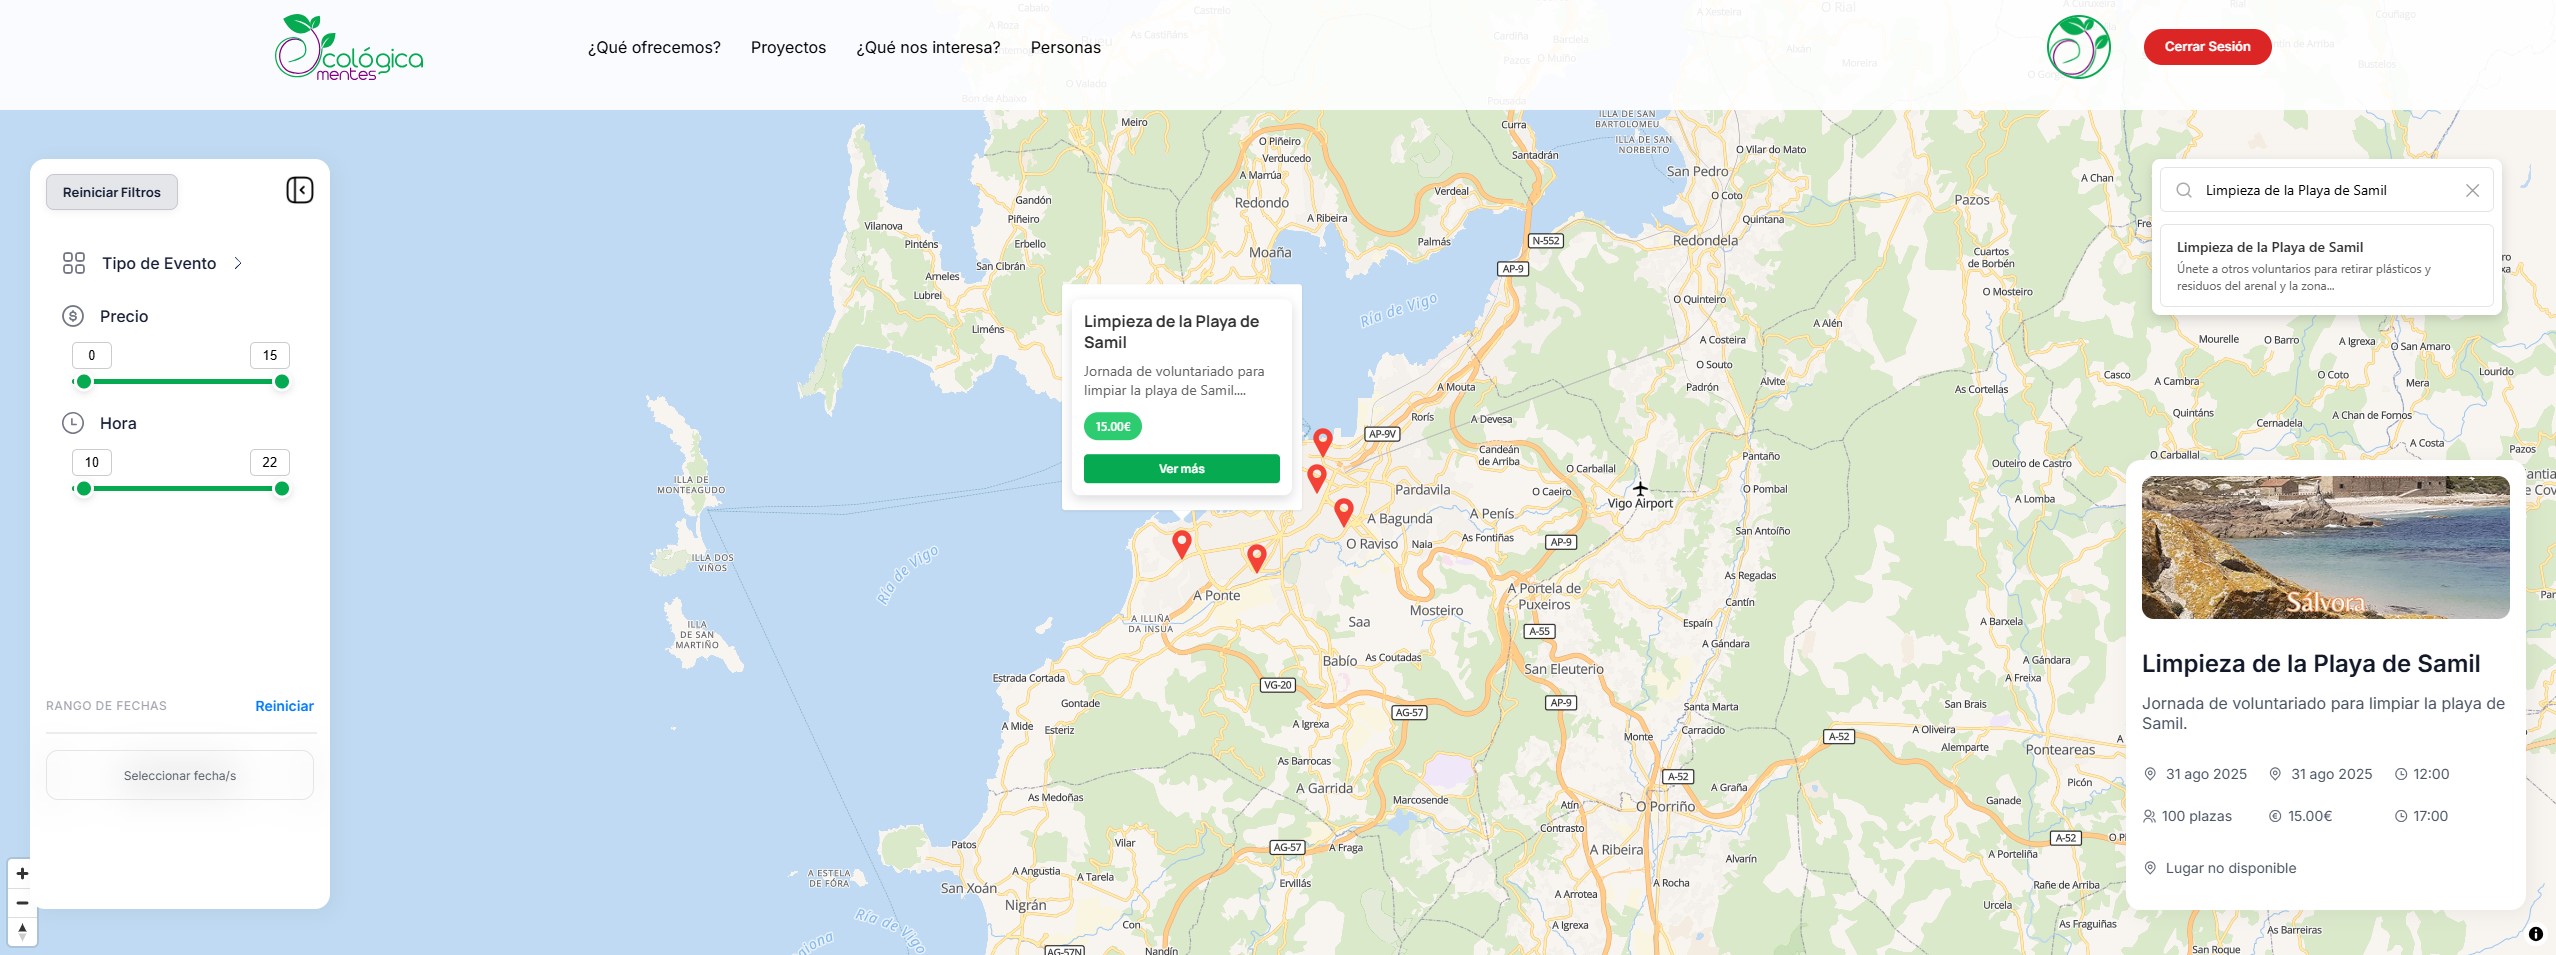Click Reiniciar Filtros button
The width and height of the screenshot is (2556, 955).
(x=112, y=192)
